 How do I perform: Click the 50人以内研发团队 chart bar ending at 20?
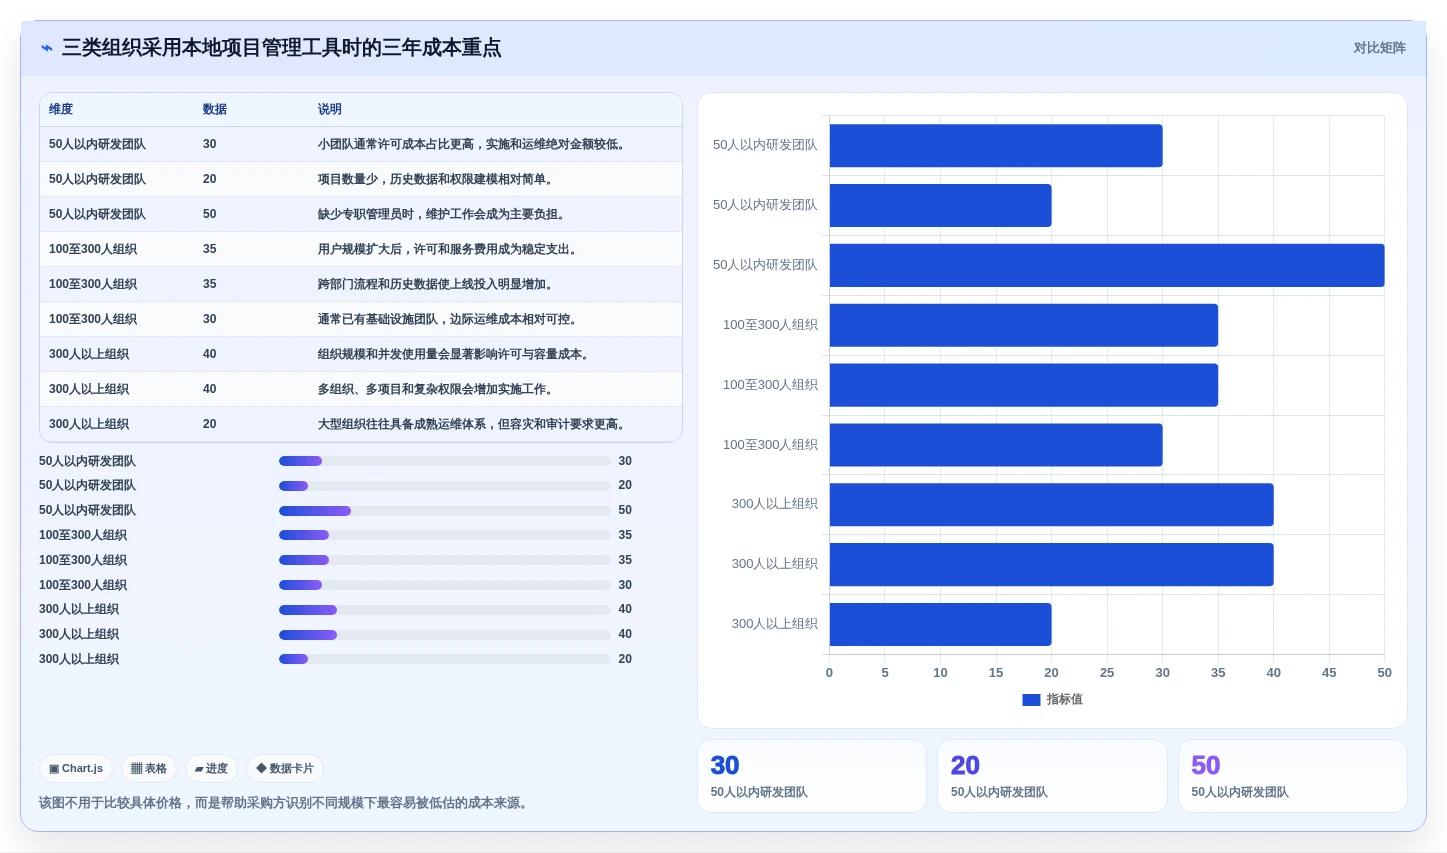tap(940, 205)
